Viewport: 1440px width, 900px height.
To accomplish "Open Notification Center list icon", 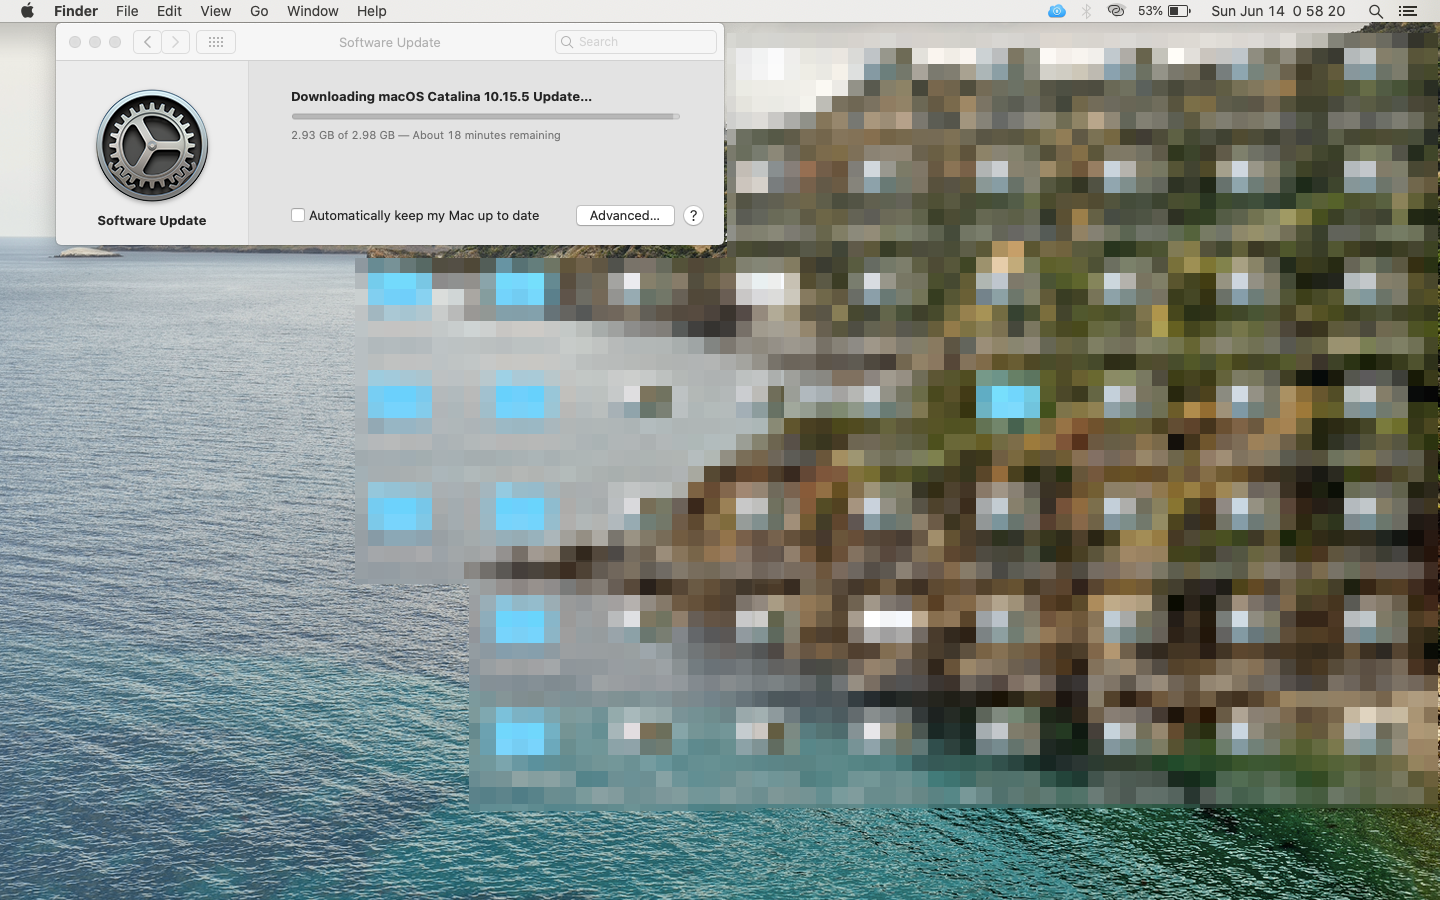I will coord(1408,11).
